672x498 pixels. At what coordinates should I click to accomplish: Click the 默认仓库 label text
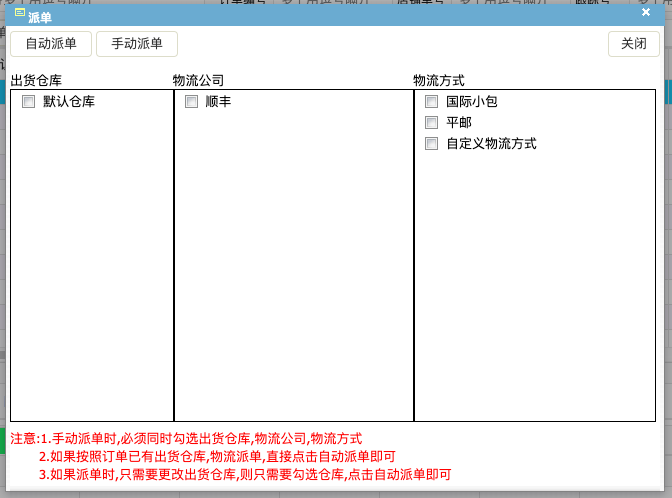69,102
